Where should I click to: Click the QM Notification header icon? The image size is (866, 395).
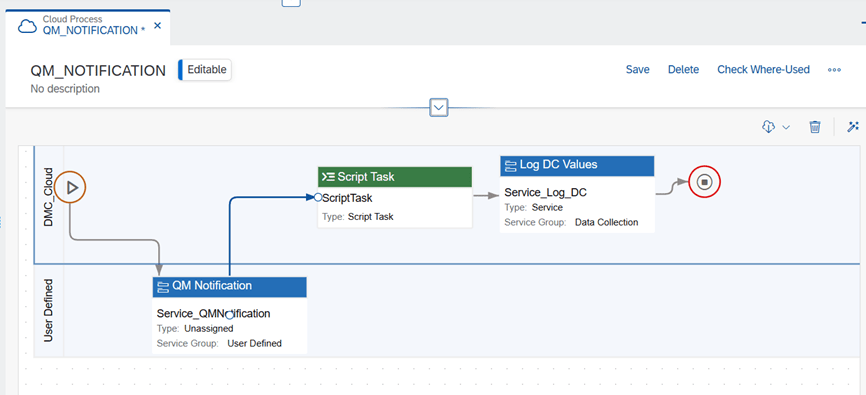coord(163,286)
